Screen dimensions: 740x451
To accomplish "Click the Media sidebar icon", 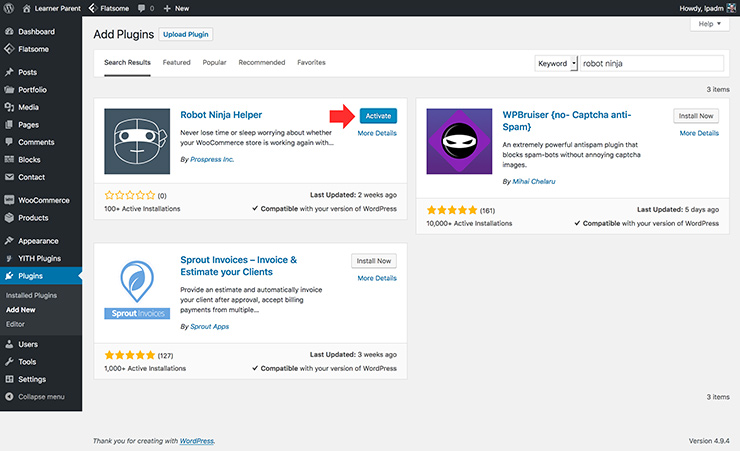I will (x=9, y=107).
